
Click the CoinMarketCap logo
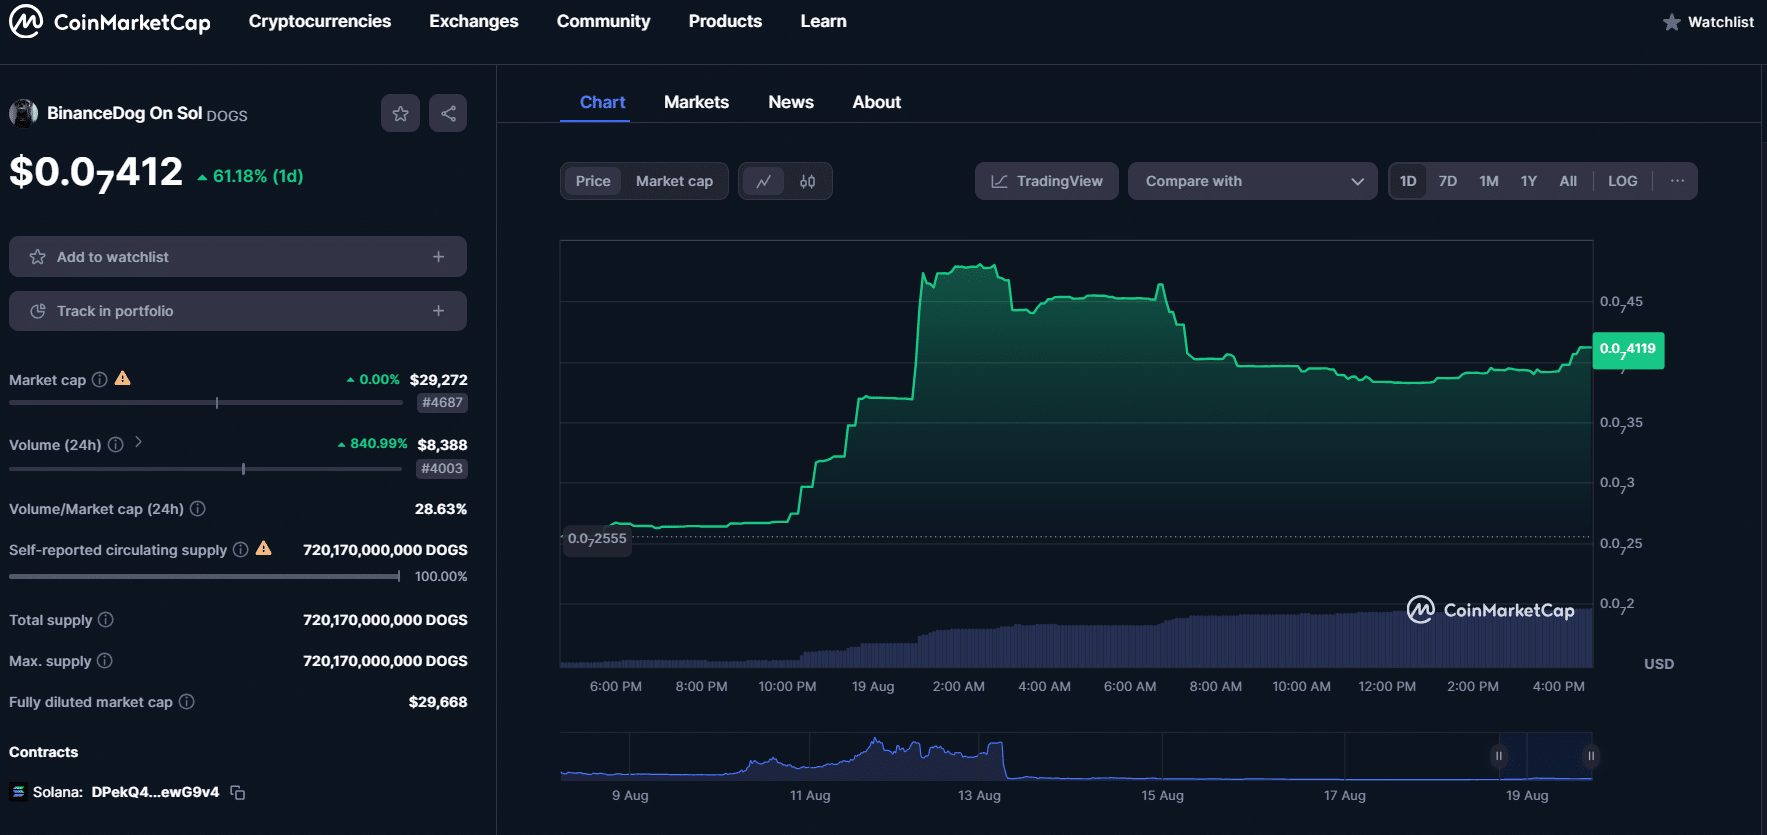(110, 21)
